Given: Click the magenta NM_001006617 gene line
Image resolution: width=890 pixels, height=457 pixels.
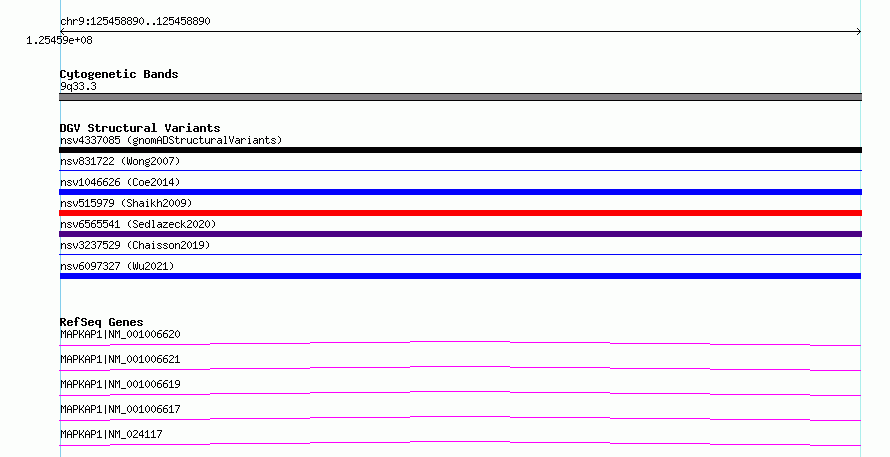Looking at the screenshot, I should (x=460, y=418).
